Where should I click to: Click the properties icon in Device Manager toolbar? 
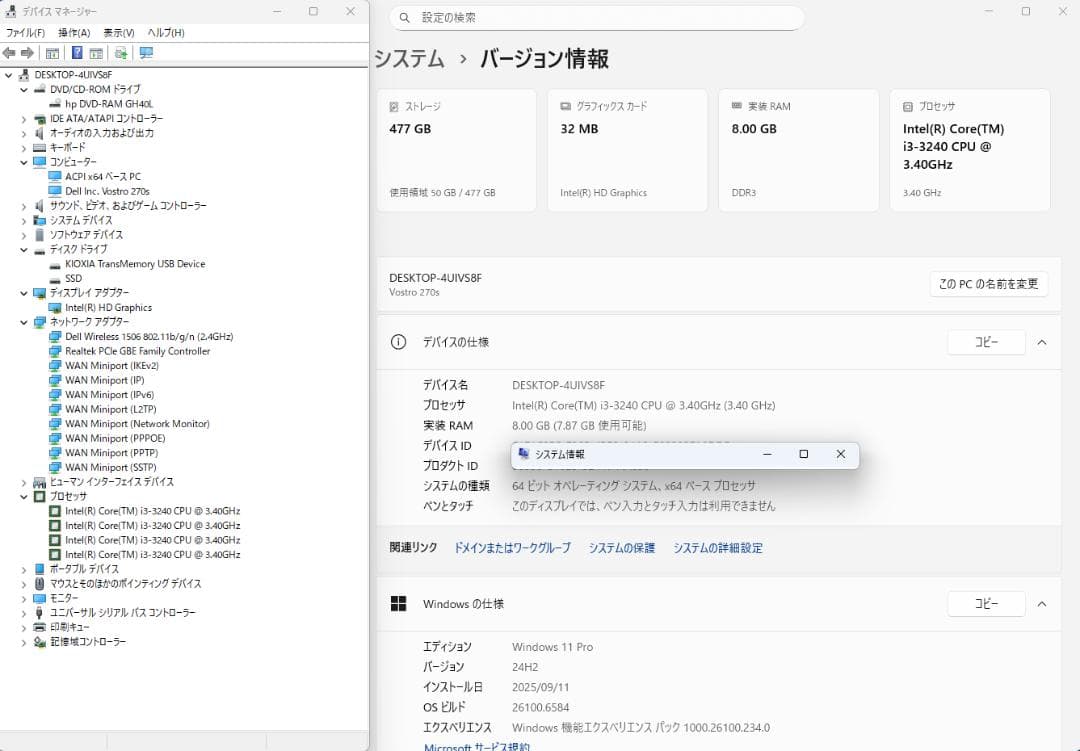[x=95, y=53]
